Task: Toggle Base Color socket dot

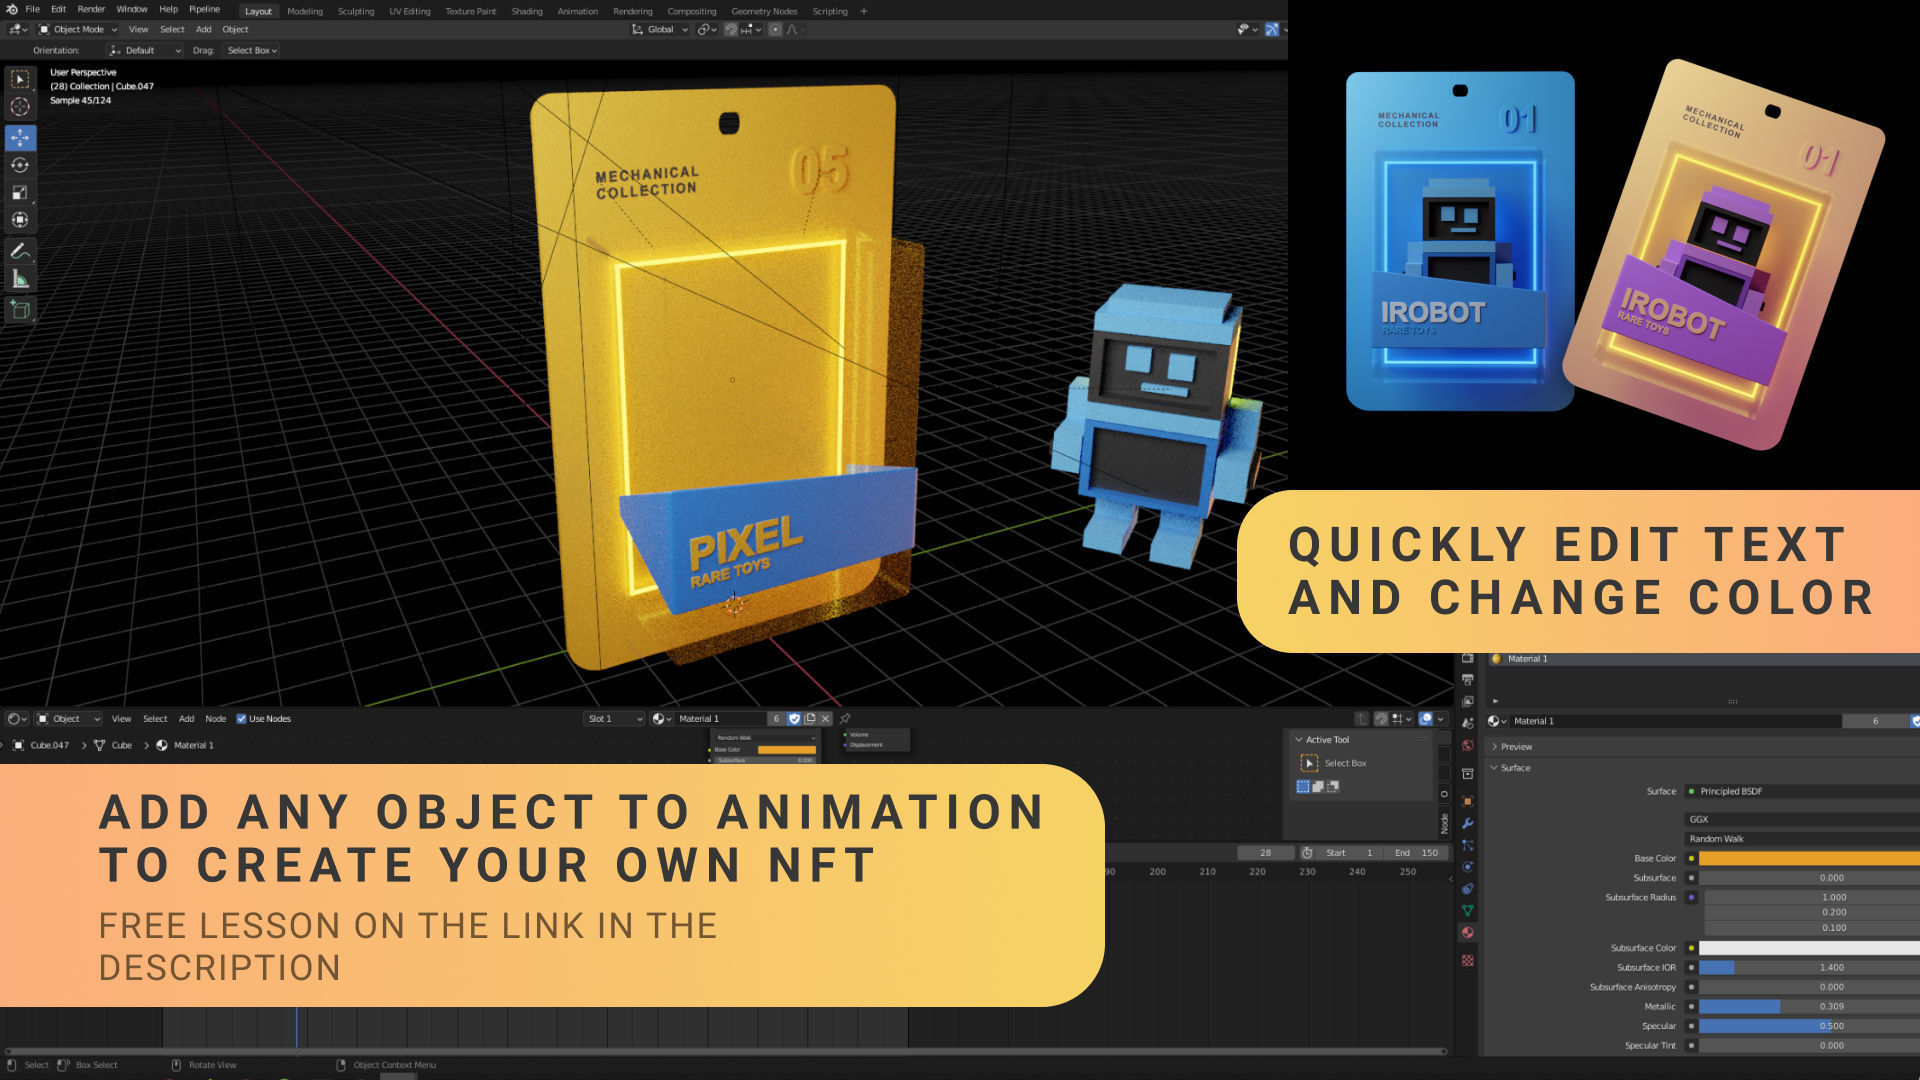Action: coord(1691,858)
